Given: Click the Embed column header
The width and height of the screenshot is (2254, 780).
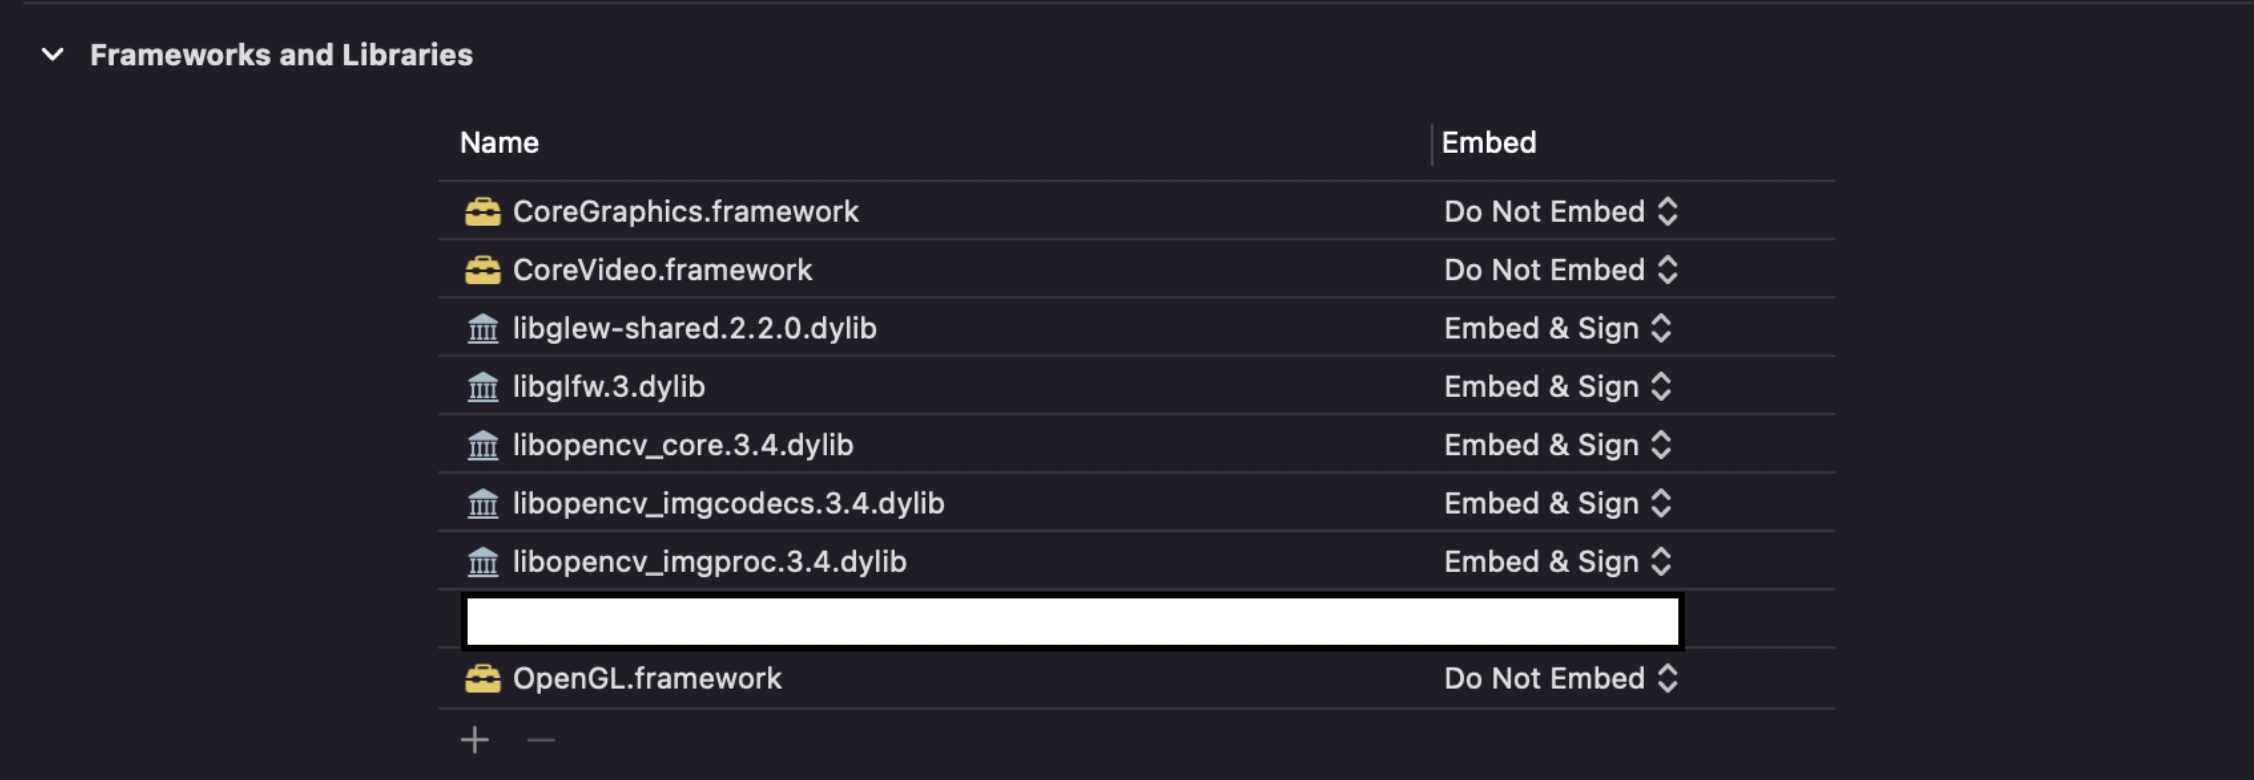Looking at the screenshot, I should (1488, 143).
